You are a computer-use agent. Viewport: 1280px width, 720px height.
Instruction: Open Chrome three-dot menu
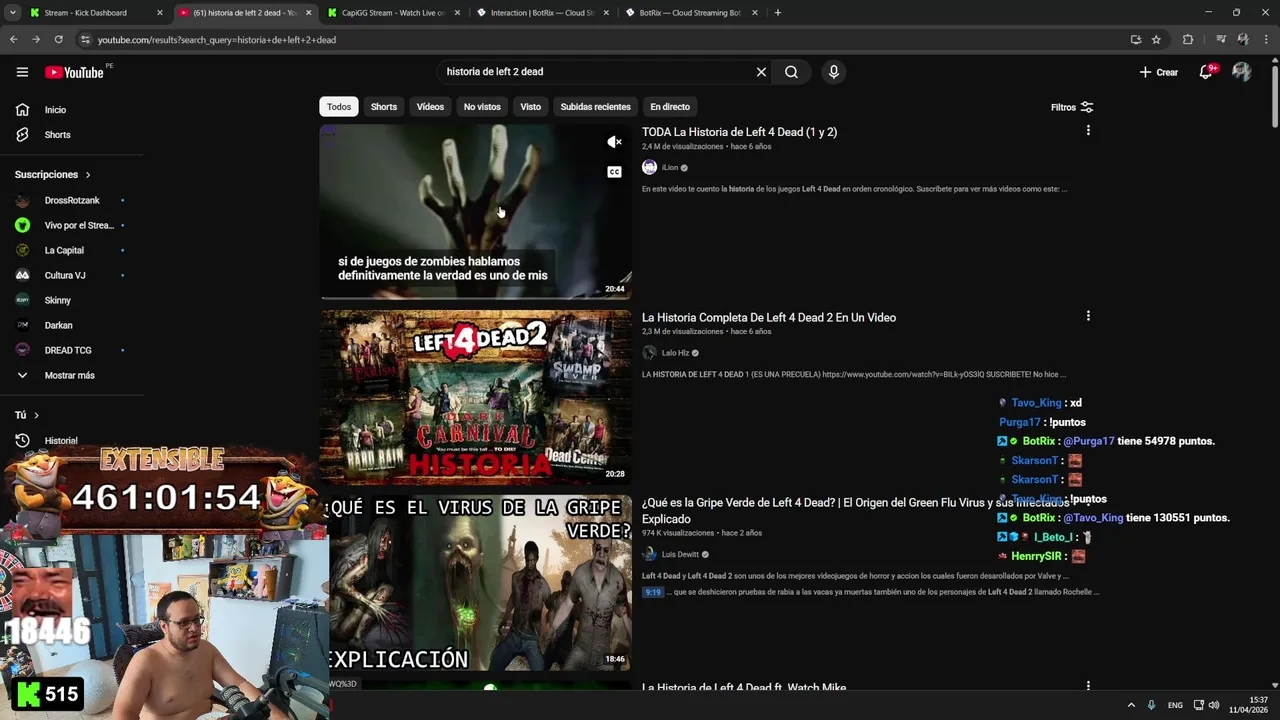pyautogui.click(x=1267, y=39)
